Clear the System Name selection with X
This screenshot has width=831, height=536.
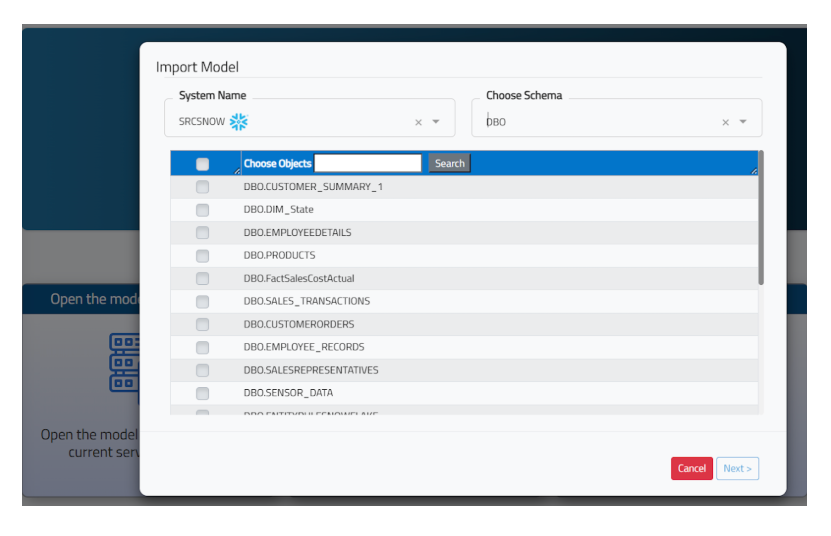click(418, 123)
